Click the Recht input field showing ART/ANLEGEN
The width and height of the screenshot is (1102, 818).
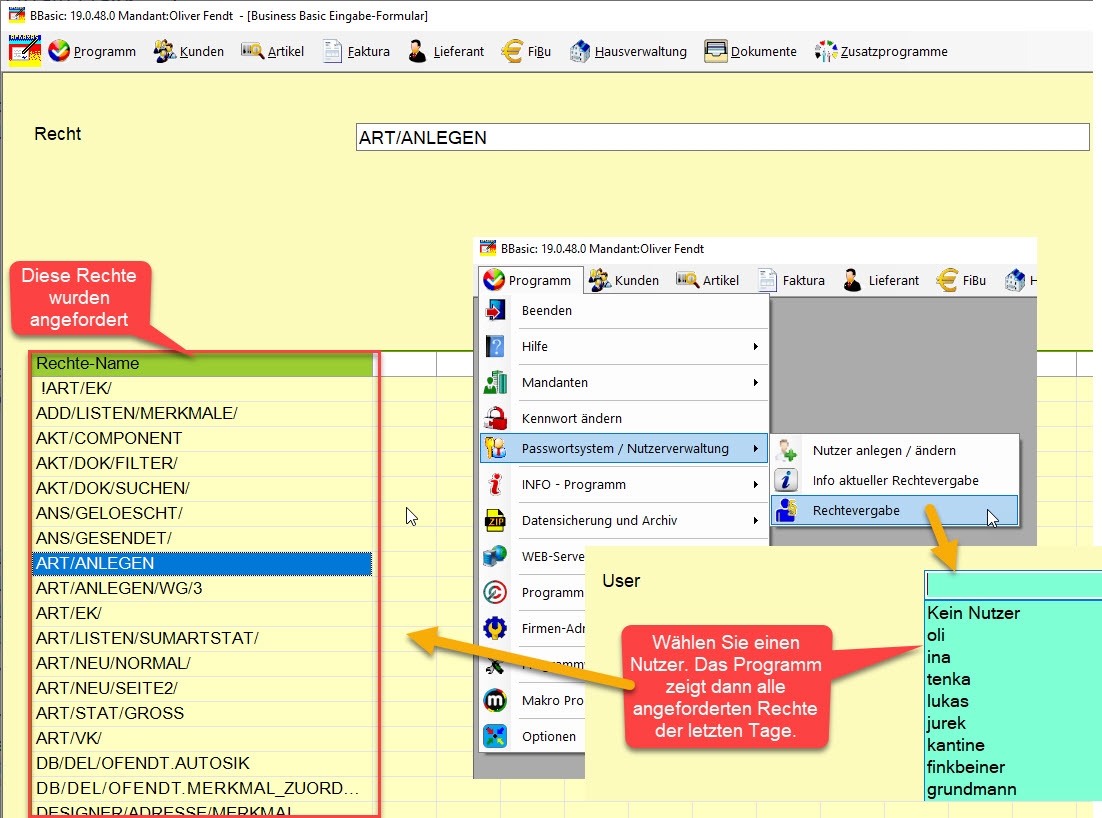(x=722, y=138)
